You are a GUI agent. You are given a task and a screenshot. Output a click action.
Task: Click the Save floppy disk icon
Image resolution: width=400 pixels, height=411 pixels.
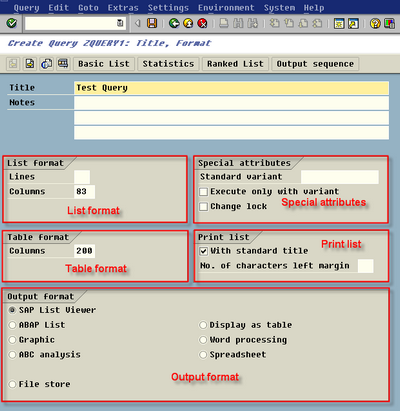pyautogui.click(x=152, y=23)
